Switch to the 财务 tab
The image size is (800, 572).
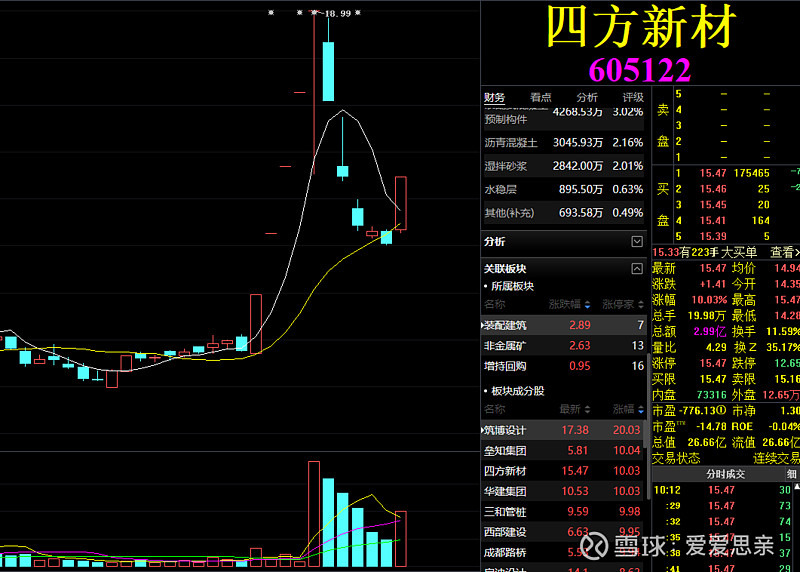coord(494,97)
